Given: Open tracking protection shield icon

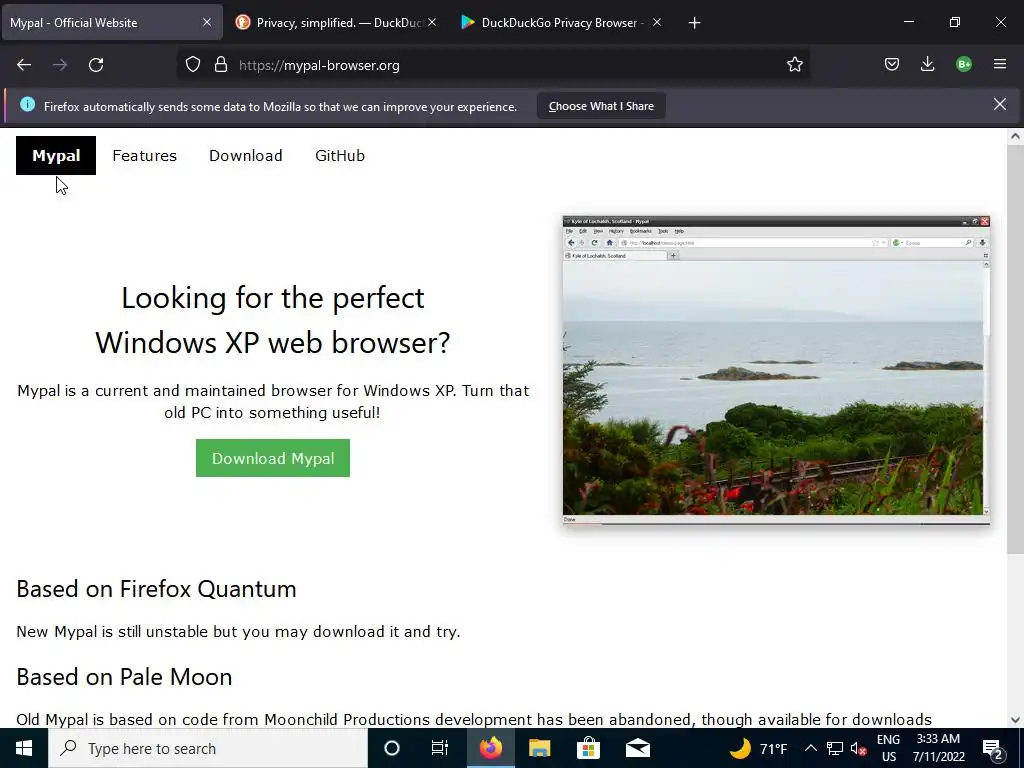Looking at the screenshot, I should (193, 65).
